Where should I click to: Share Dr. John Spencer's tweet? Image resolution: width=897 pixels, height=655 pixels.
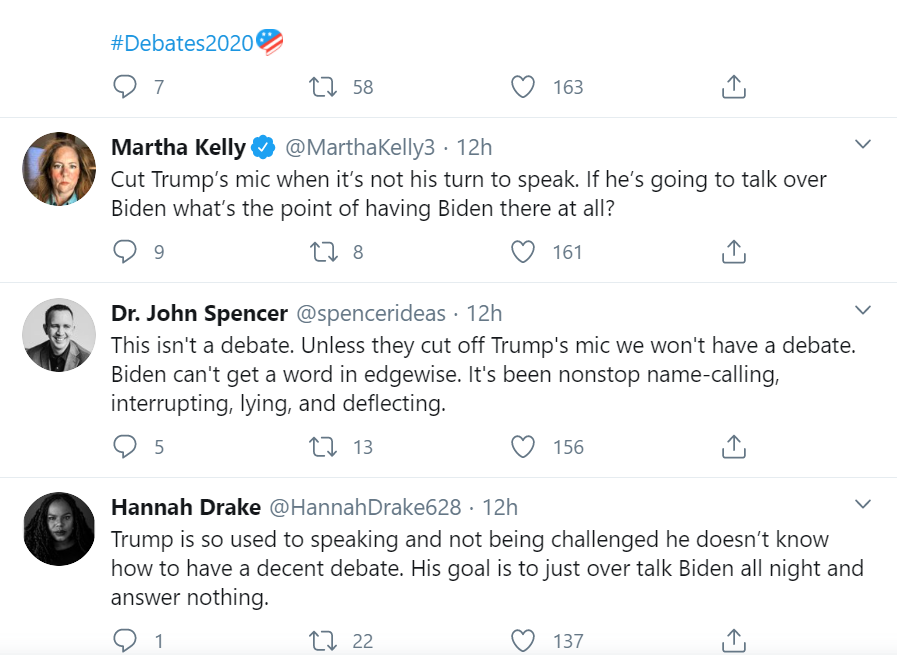coord(734,446)
